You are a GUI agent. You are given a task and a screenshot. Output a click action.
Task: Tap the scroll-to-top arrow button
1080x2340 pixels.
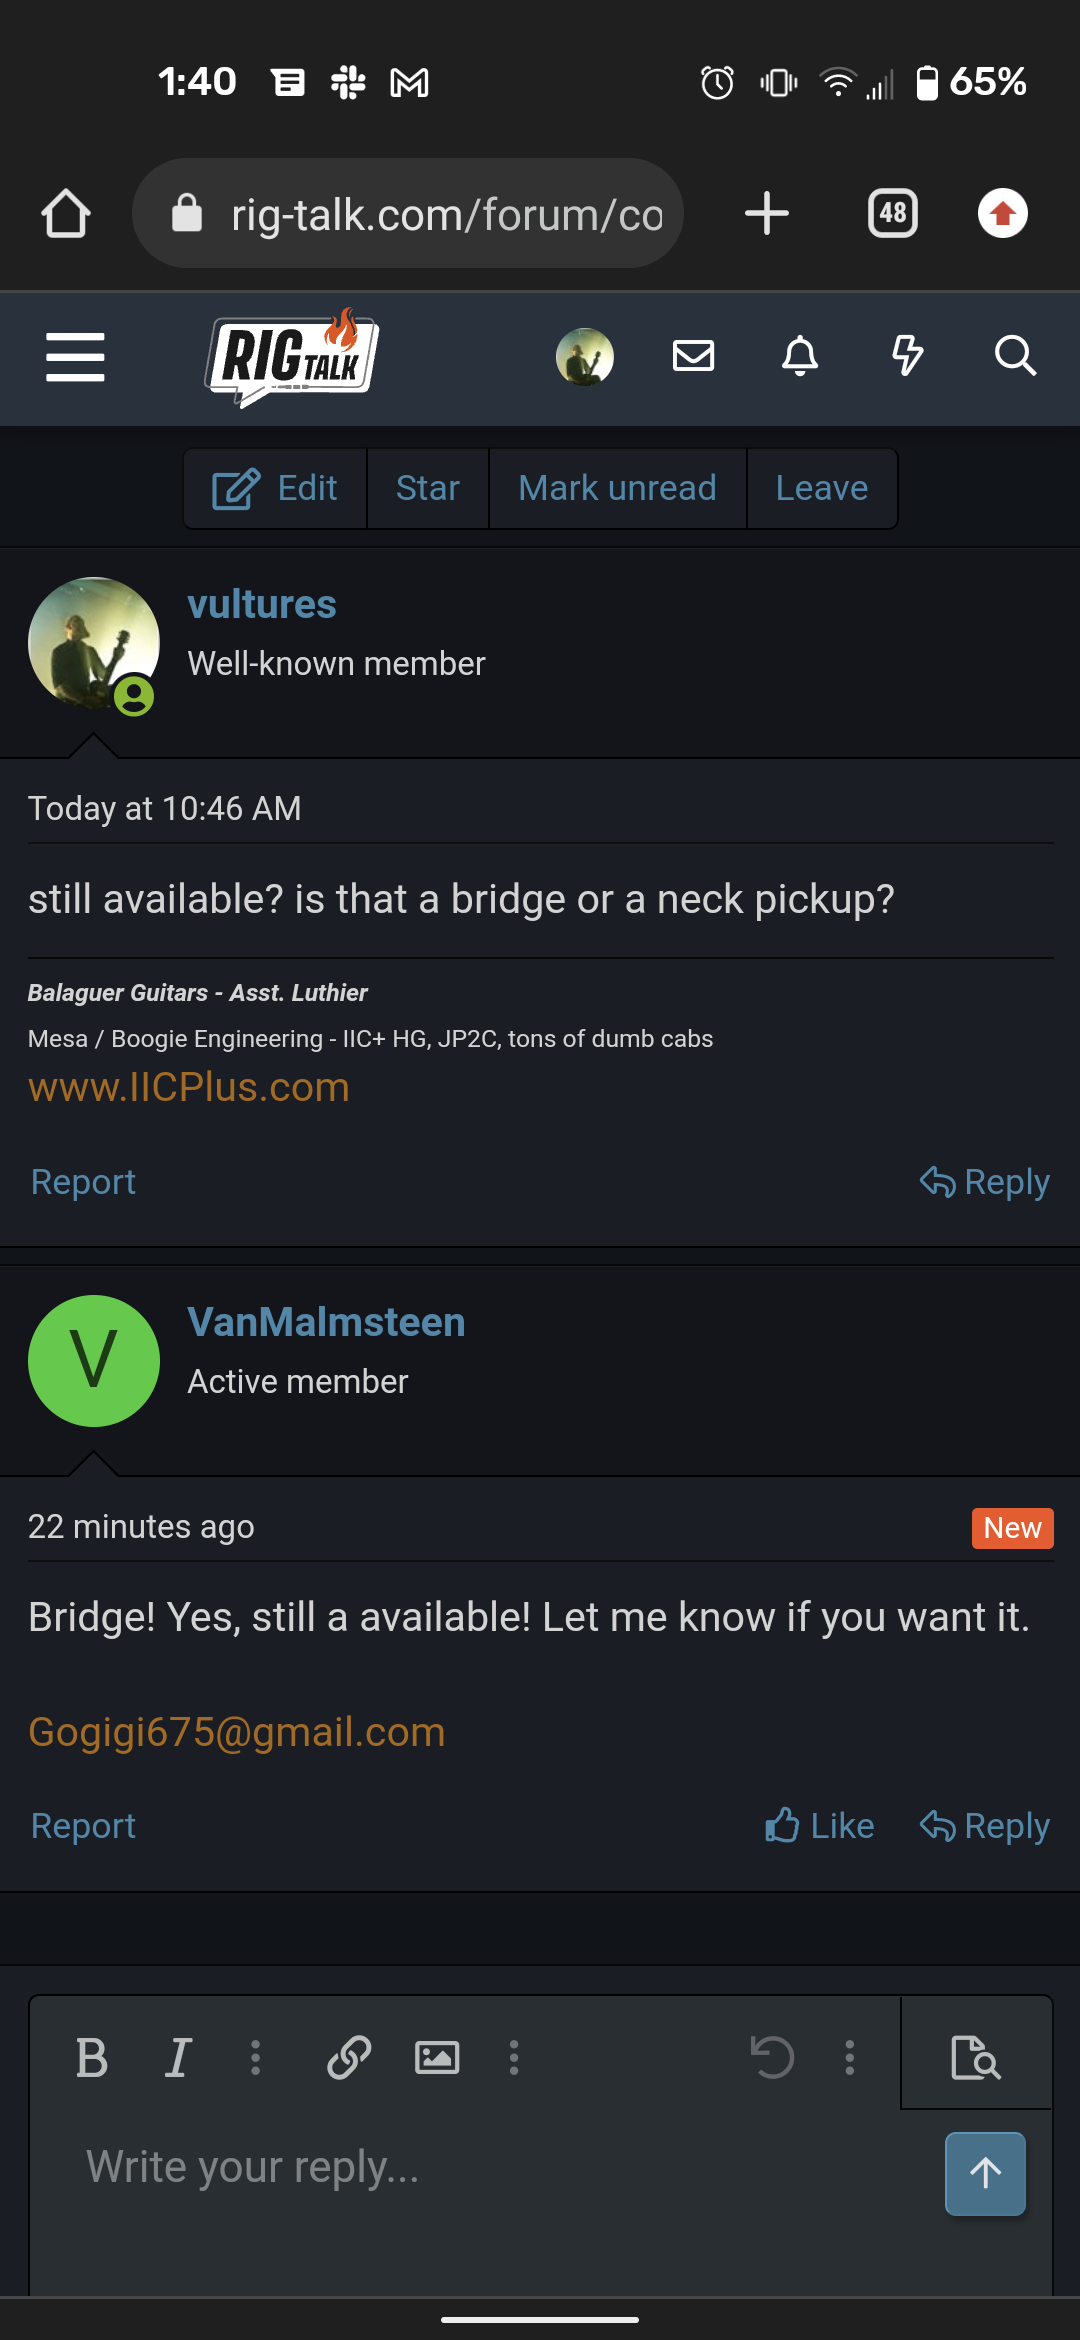coord(985,2173)
